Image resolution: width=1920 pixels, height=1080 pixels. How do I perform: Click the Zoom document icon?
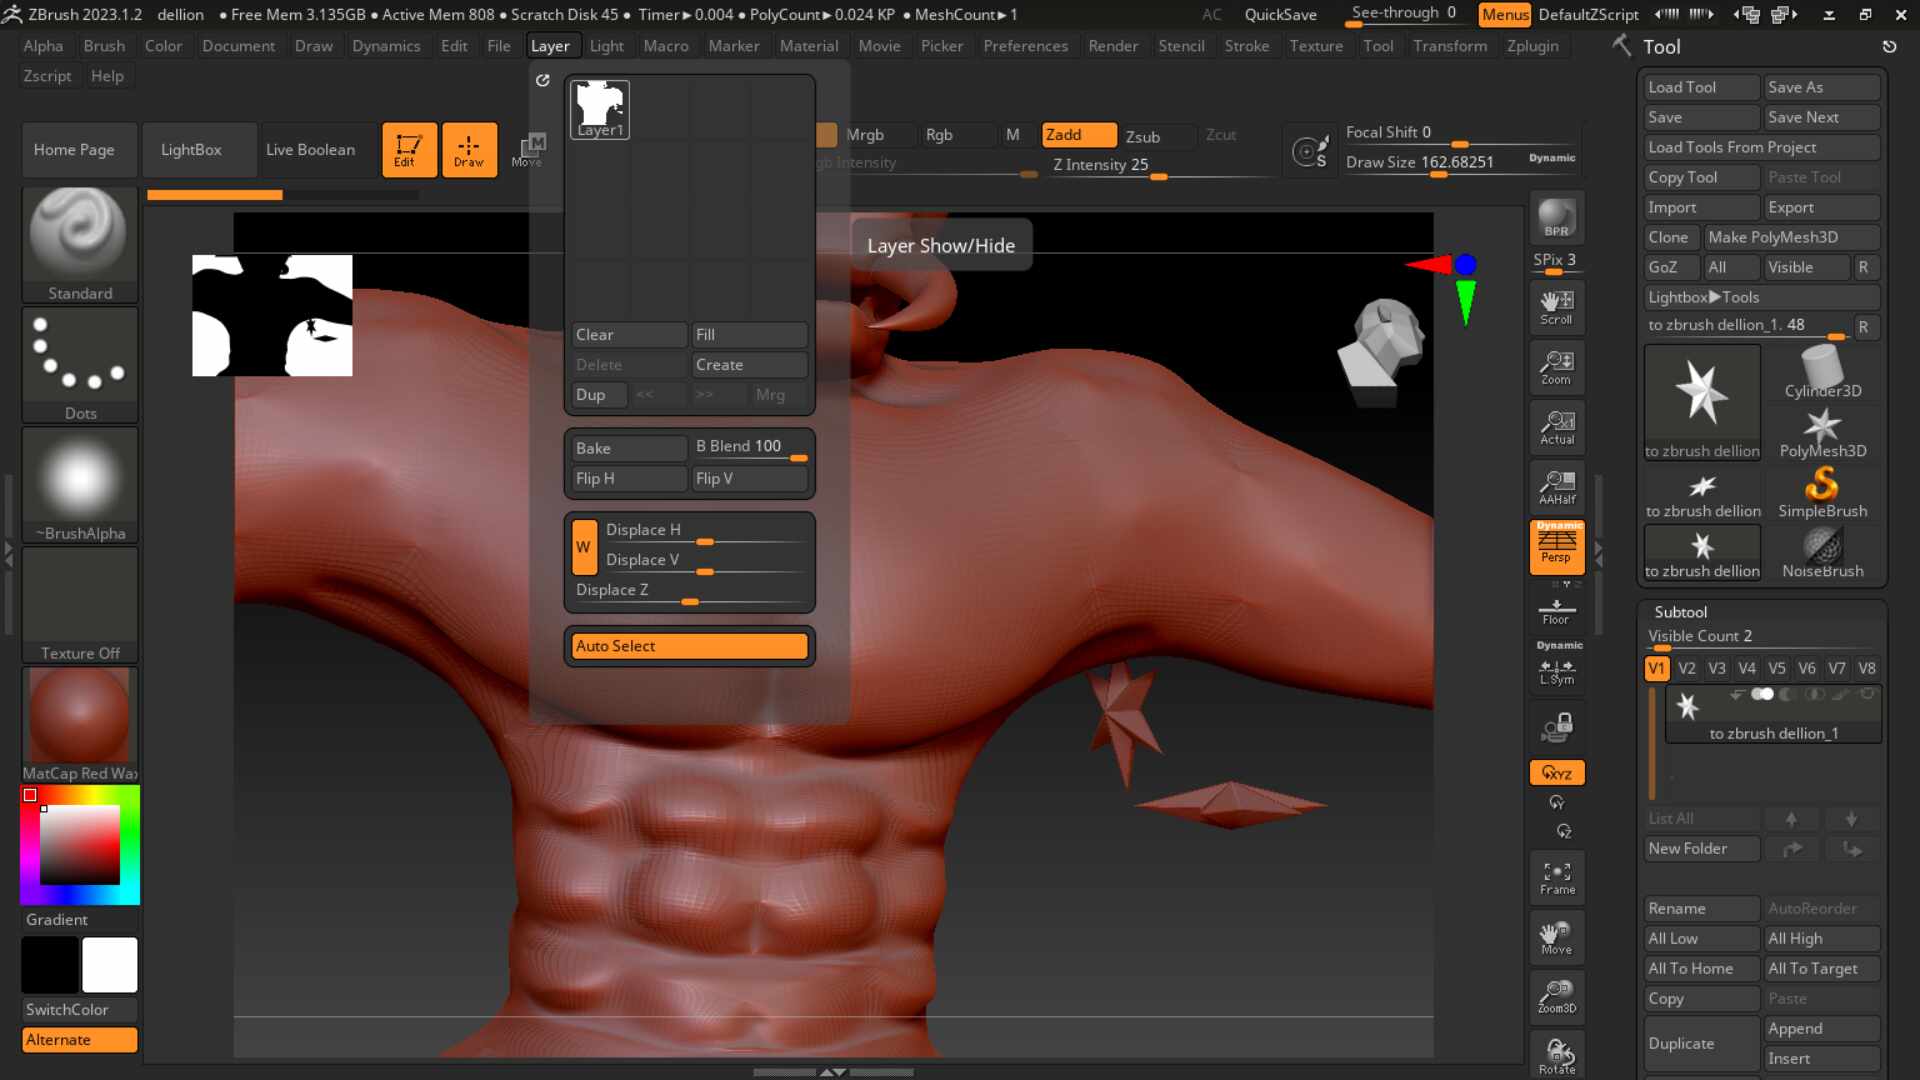[1556, 367]
